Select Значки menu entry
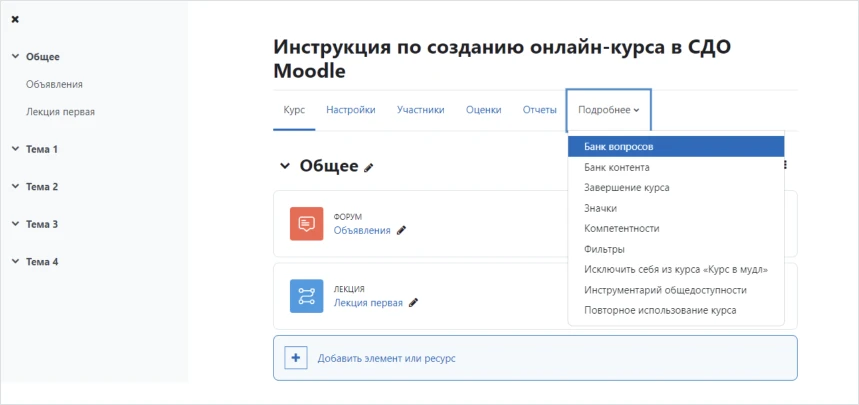This screenshot has width=859, height=405. pos(676,208)
